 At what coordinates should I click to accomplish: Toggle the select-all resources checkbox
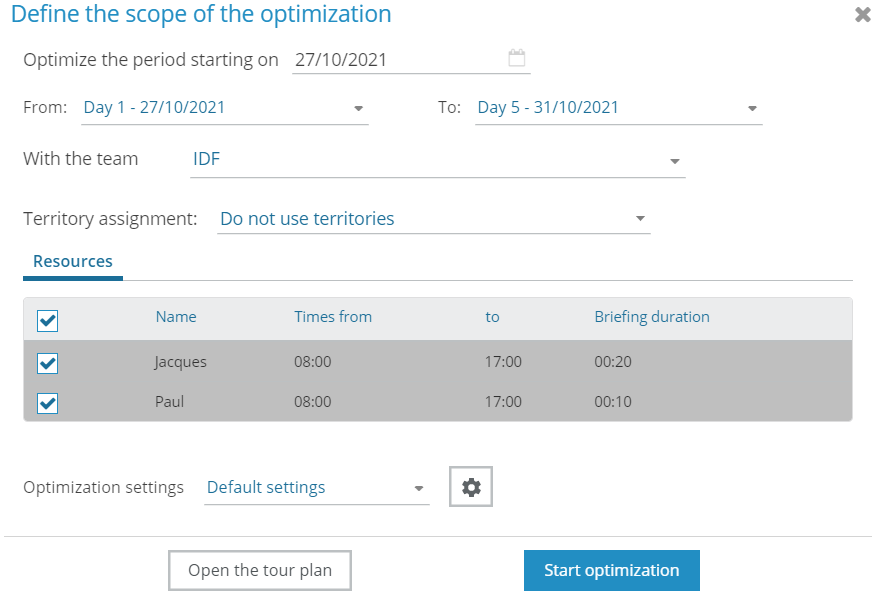(x=47, y=321)
